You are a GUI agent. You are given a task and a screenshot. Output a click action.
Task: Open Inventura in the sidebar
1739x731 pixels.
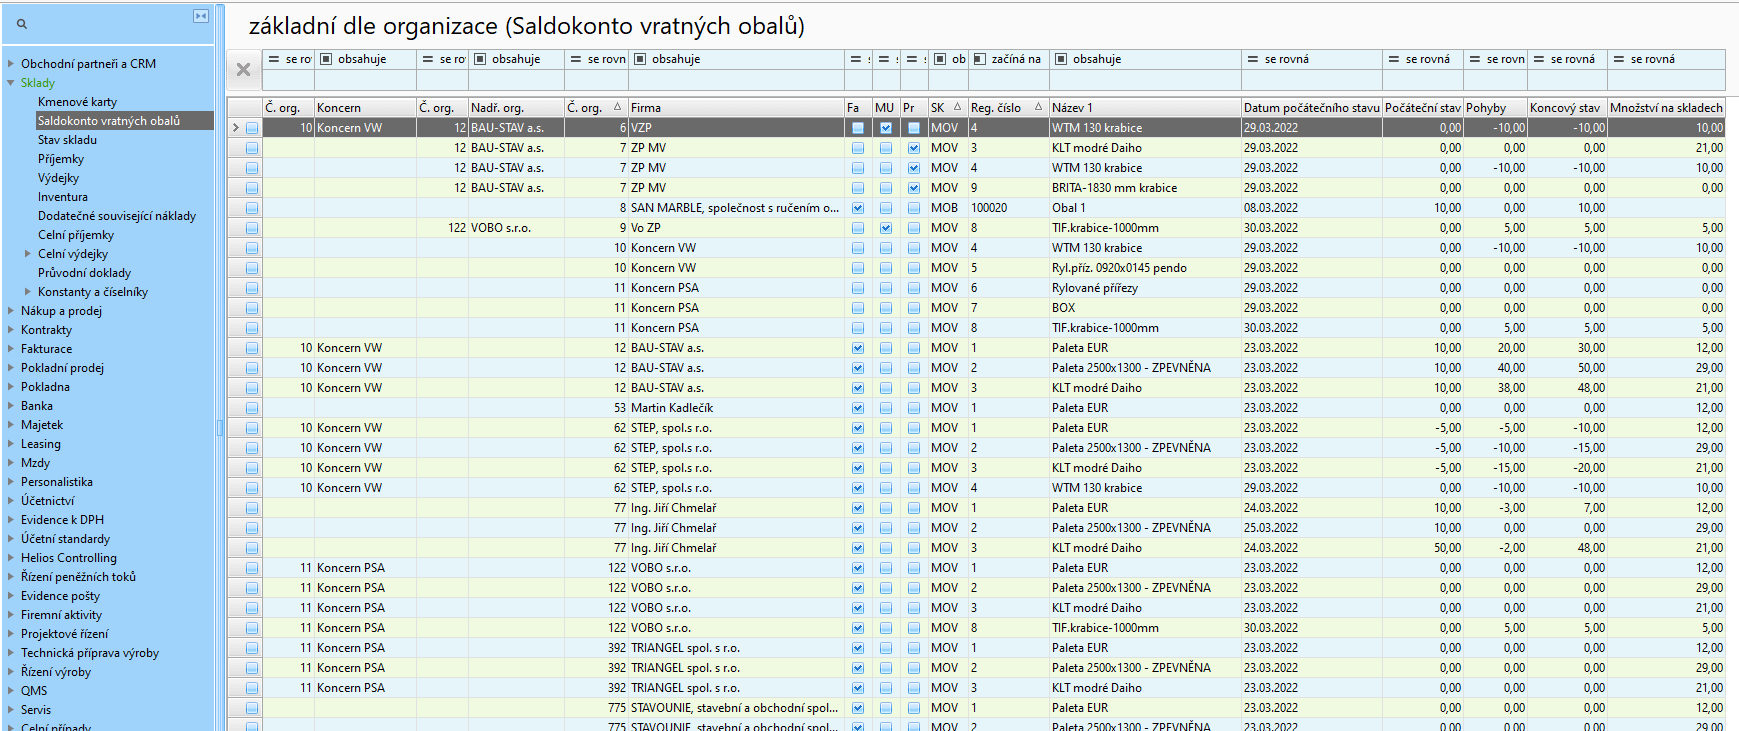click(63, 196)
